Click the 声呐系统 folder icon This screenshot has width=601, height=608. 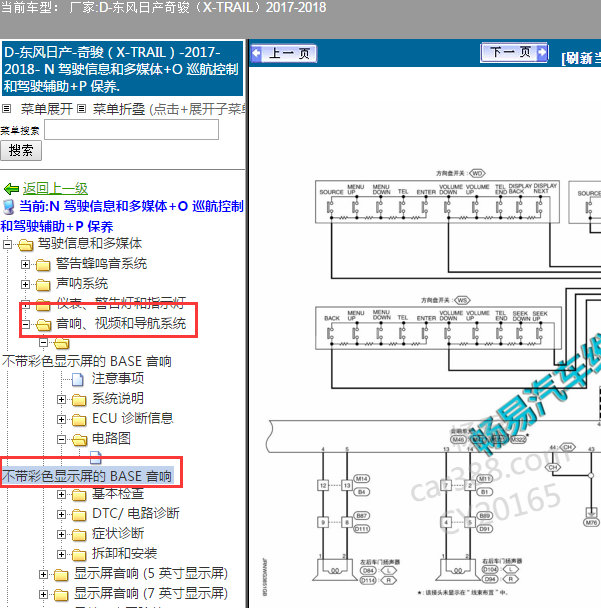tap(43, 285)
